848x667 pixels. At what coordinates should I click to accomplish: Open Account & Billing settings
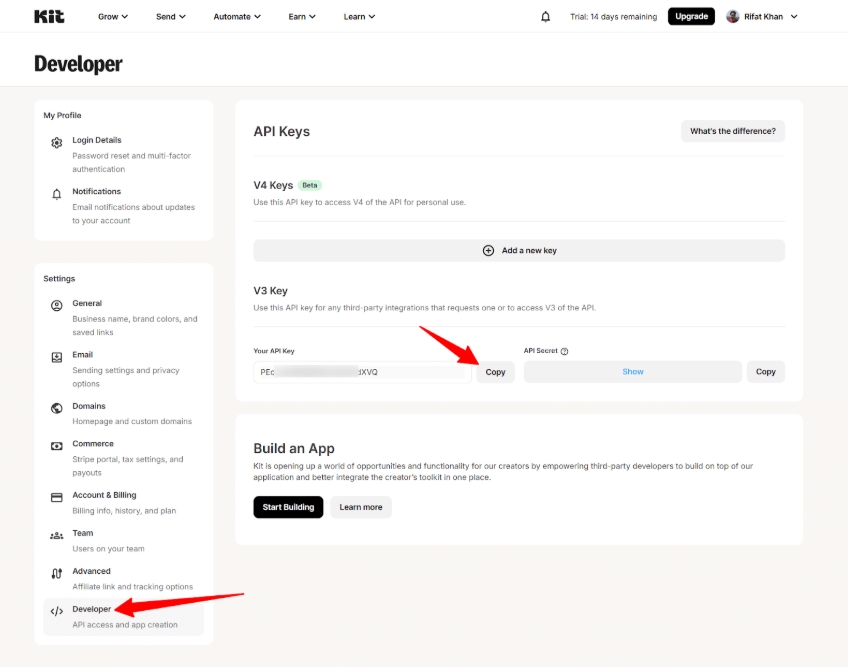[124, 503]
